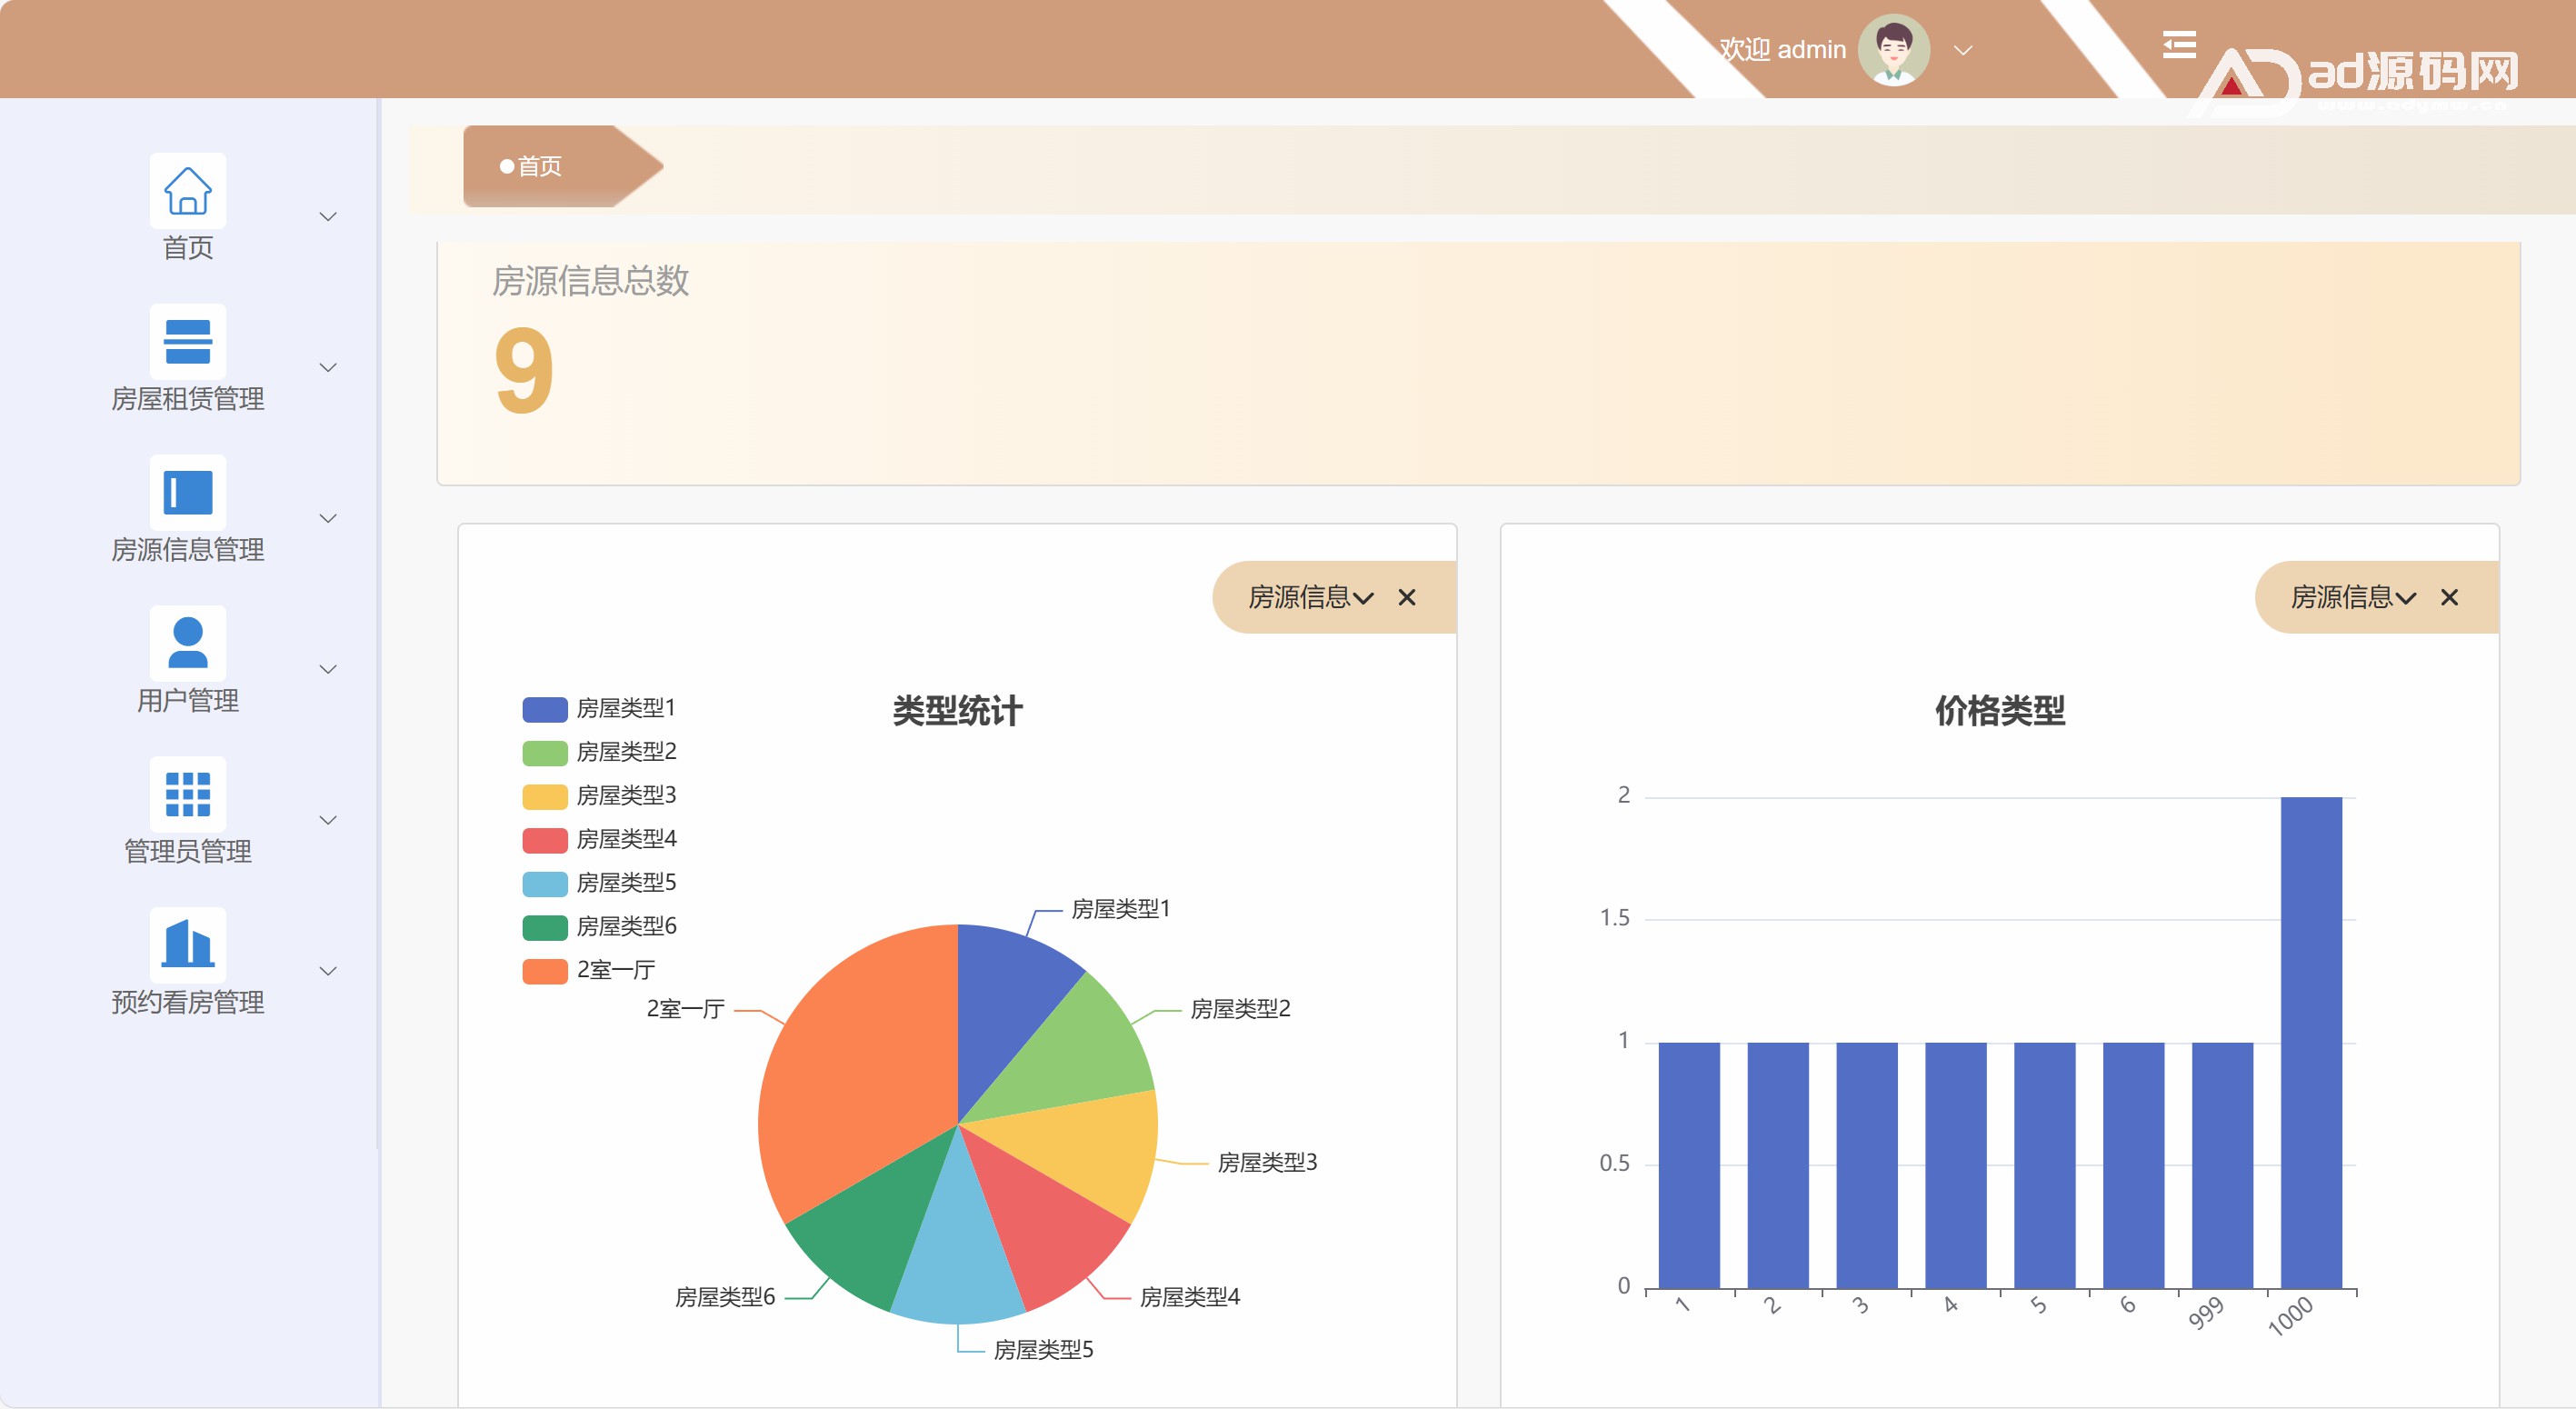The width and height of the screenshot is (2576, 1409).
Task: Open 房源信息 dropdown on pie chart card
Action: click(1311, 597)
